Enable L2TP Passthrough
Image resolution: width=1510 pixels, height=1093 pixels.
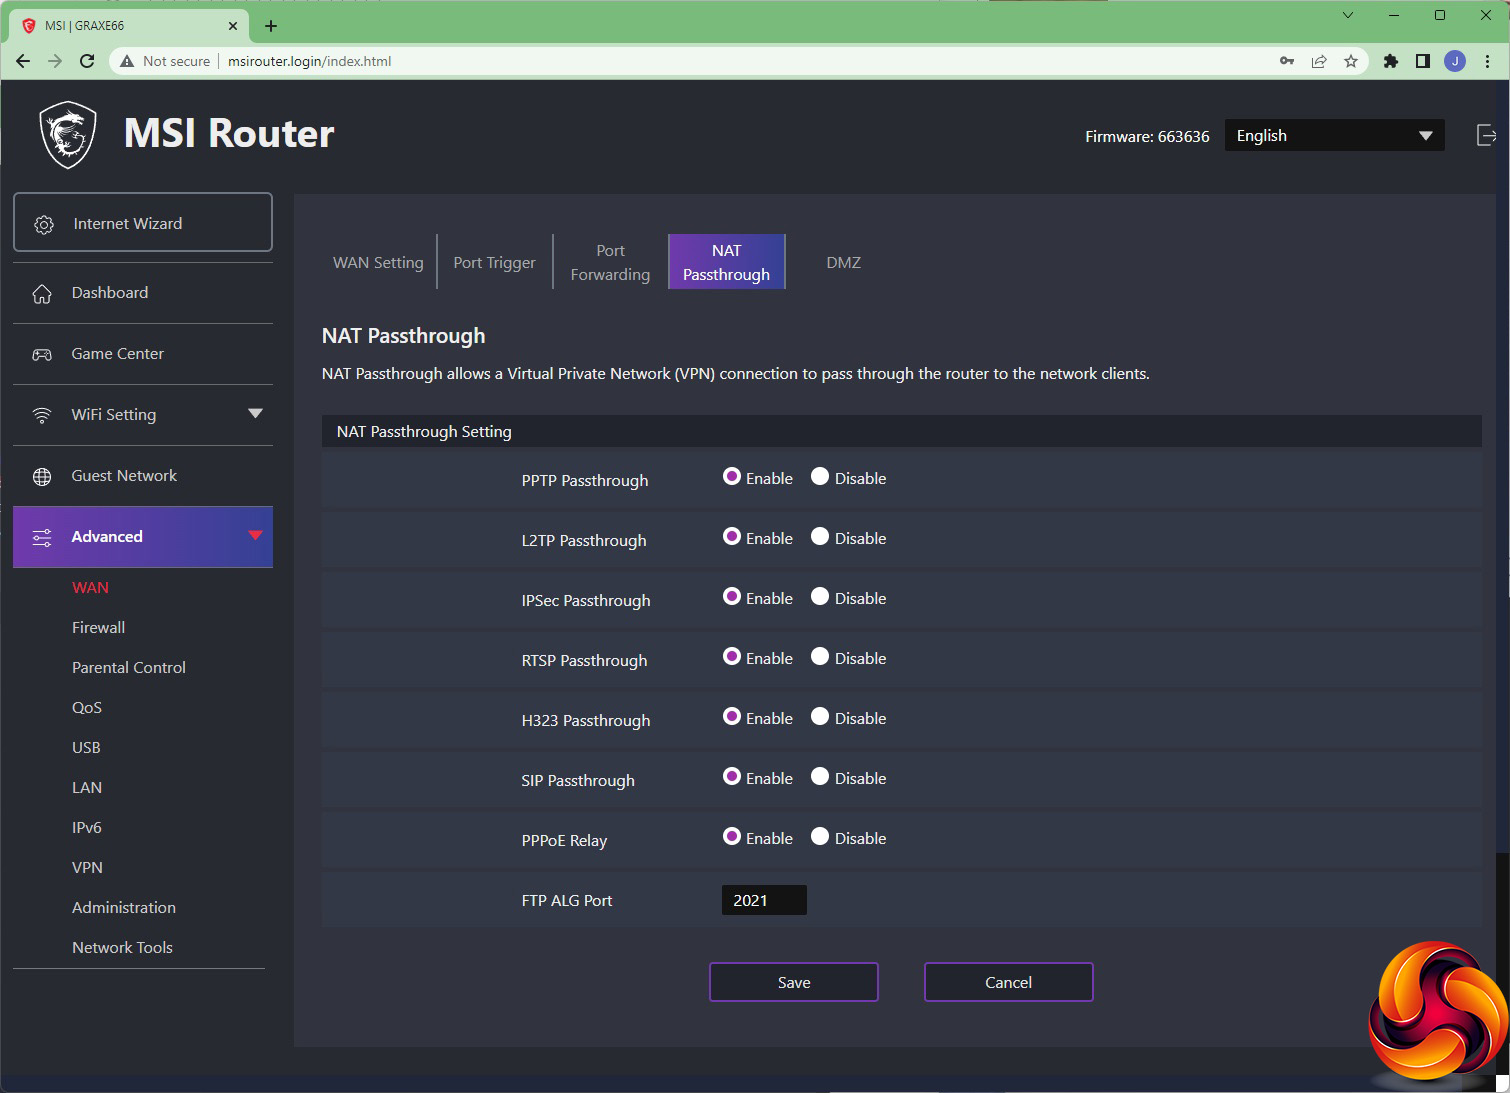(x=732, y=537)
